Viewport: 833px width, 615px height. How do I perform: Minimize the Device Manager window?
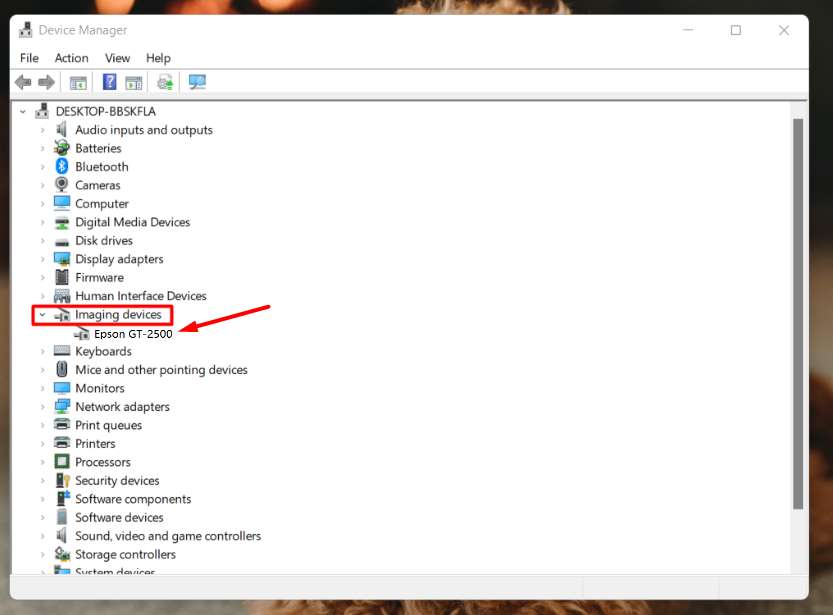coord(688,30)
